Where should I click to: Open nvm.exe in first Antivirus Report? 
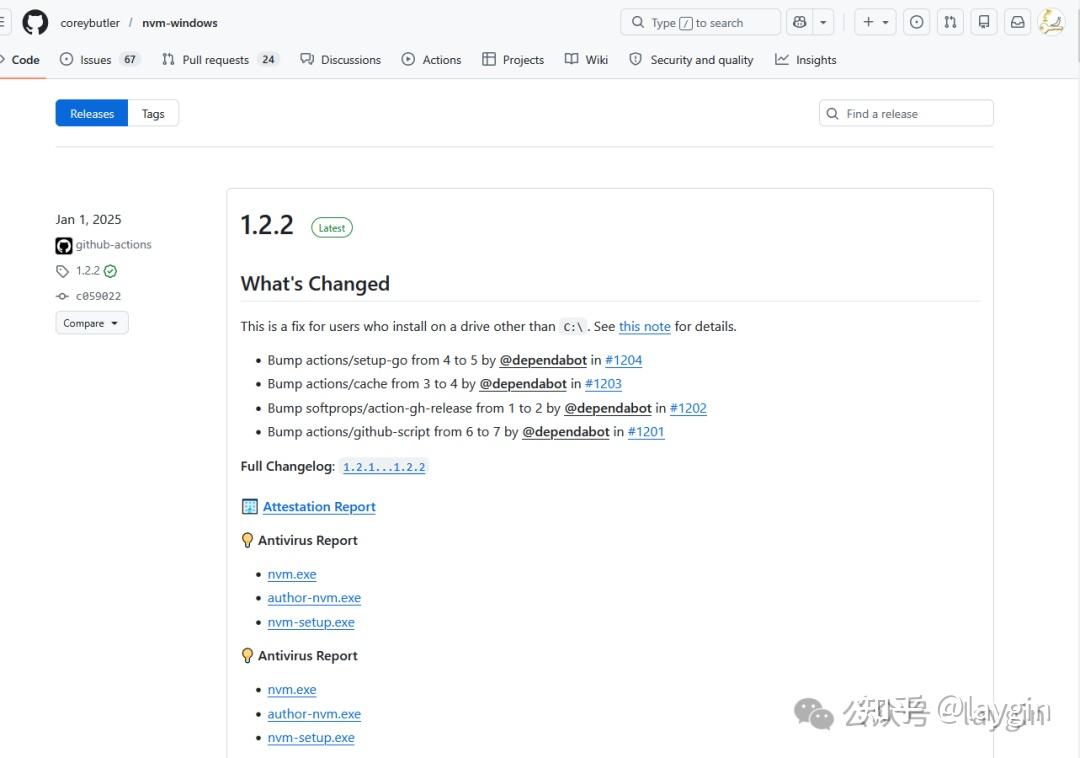291,574
